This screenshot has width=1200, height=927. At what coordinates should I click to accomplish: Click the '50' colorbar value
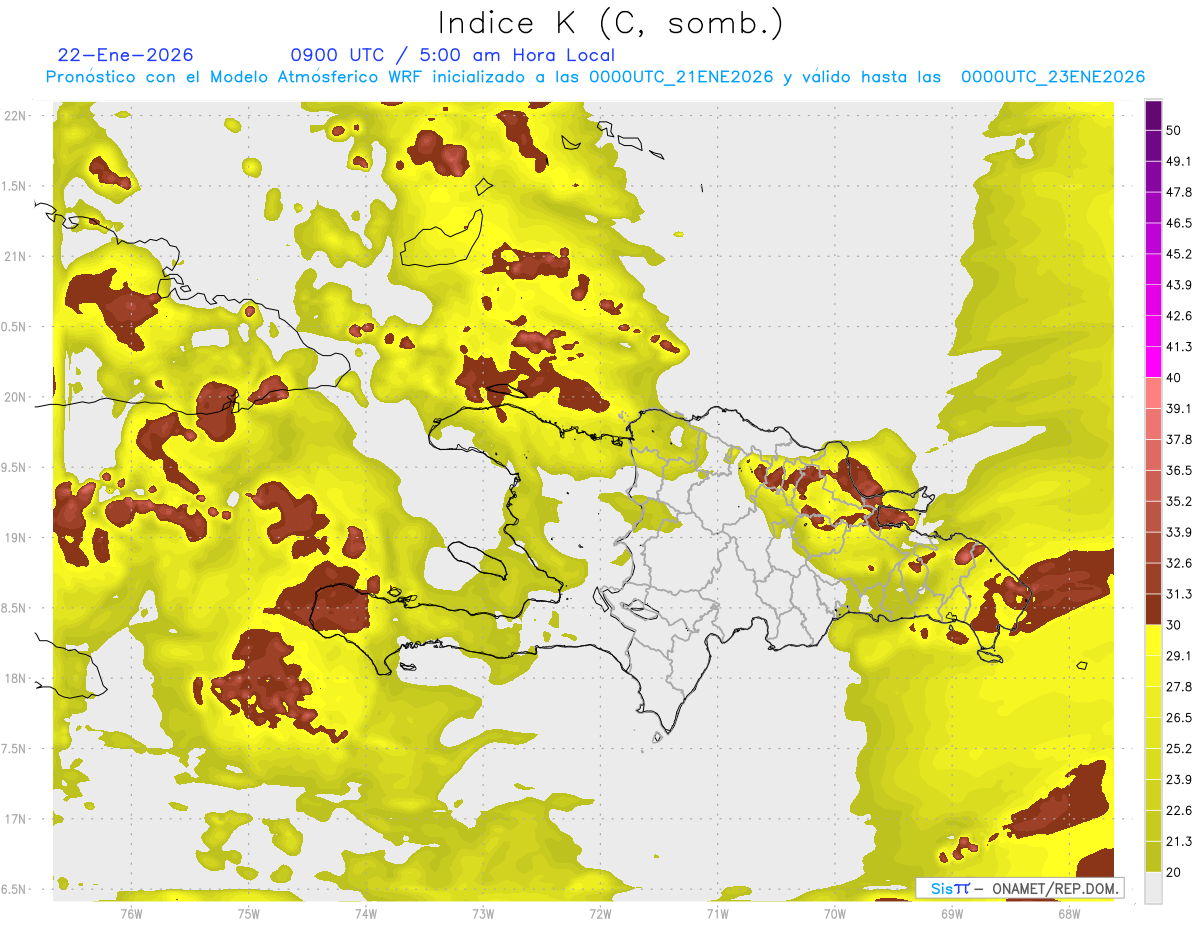[x=1174, y=130]
